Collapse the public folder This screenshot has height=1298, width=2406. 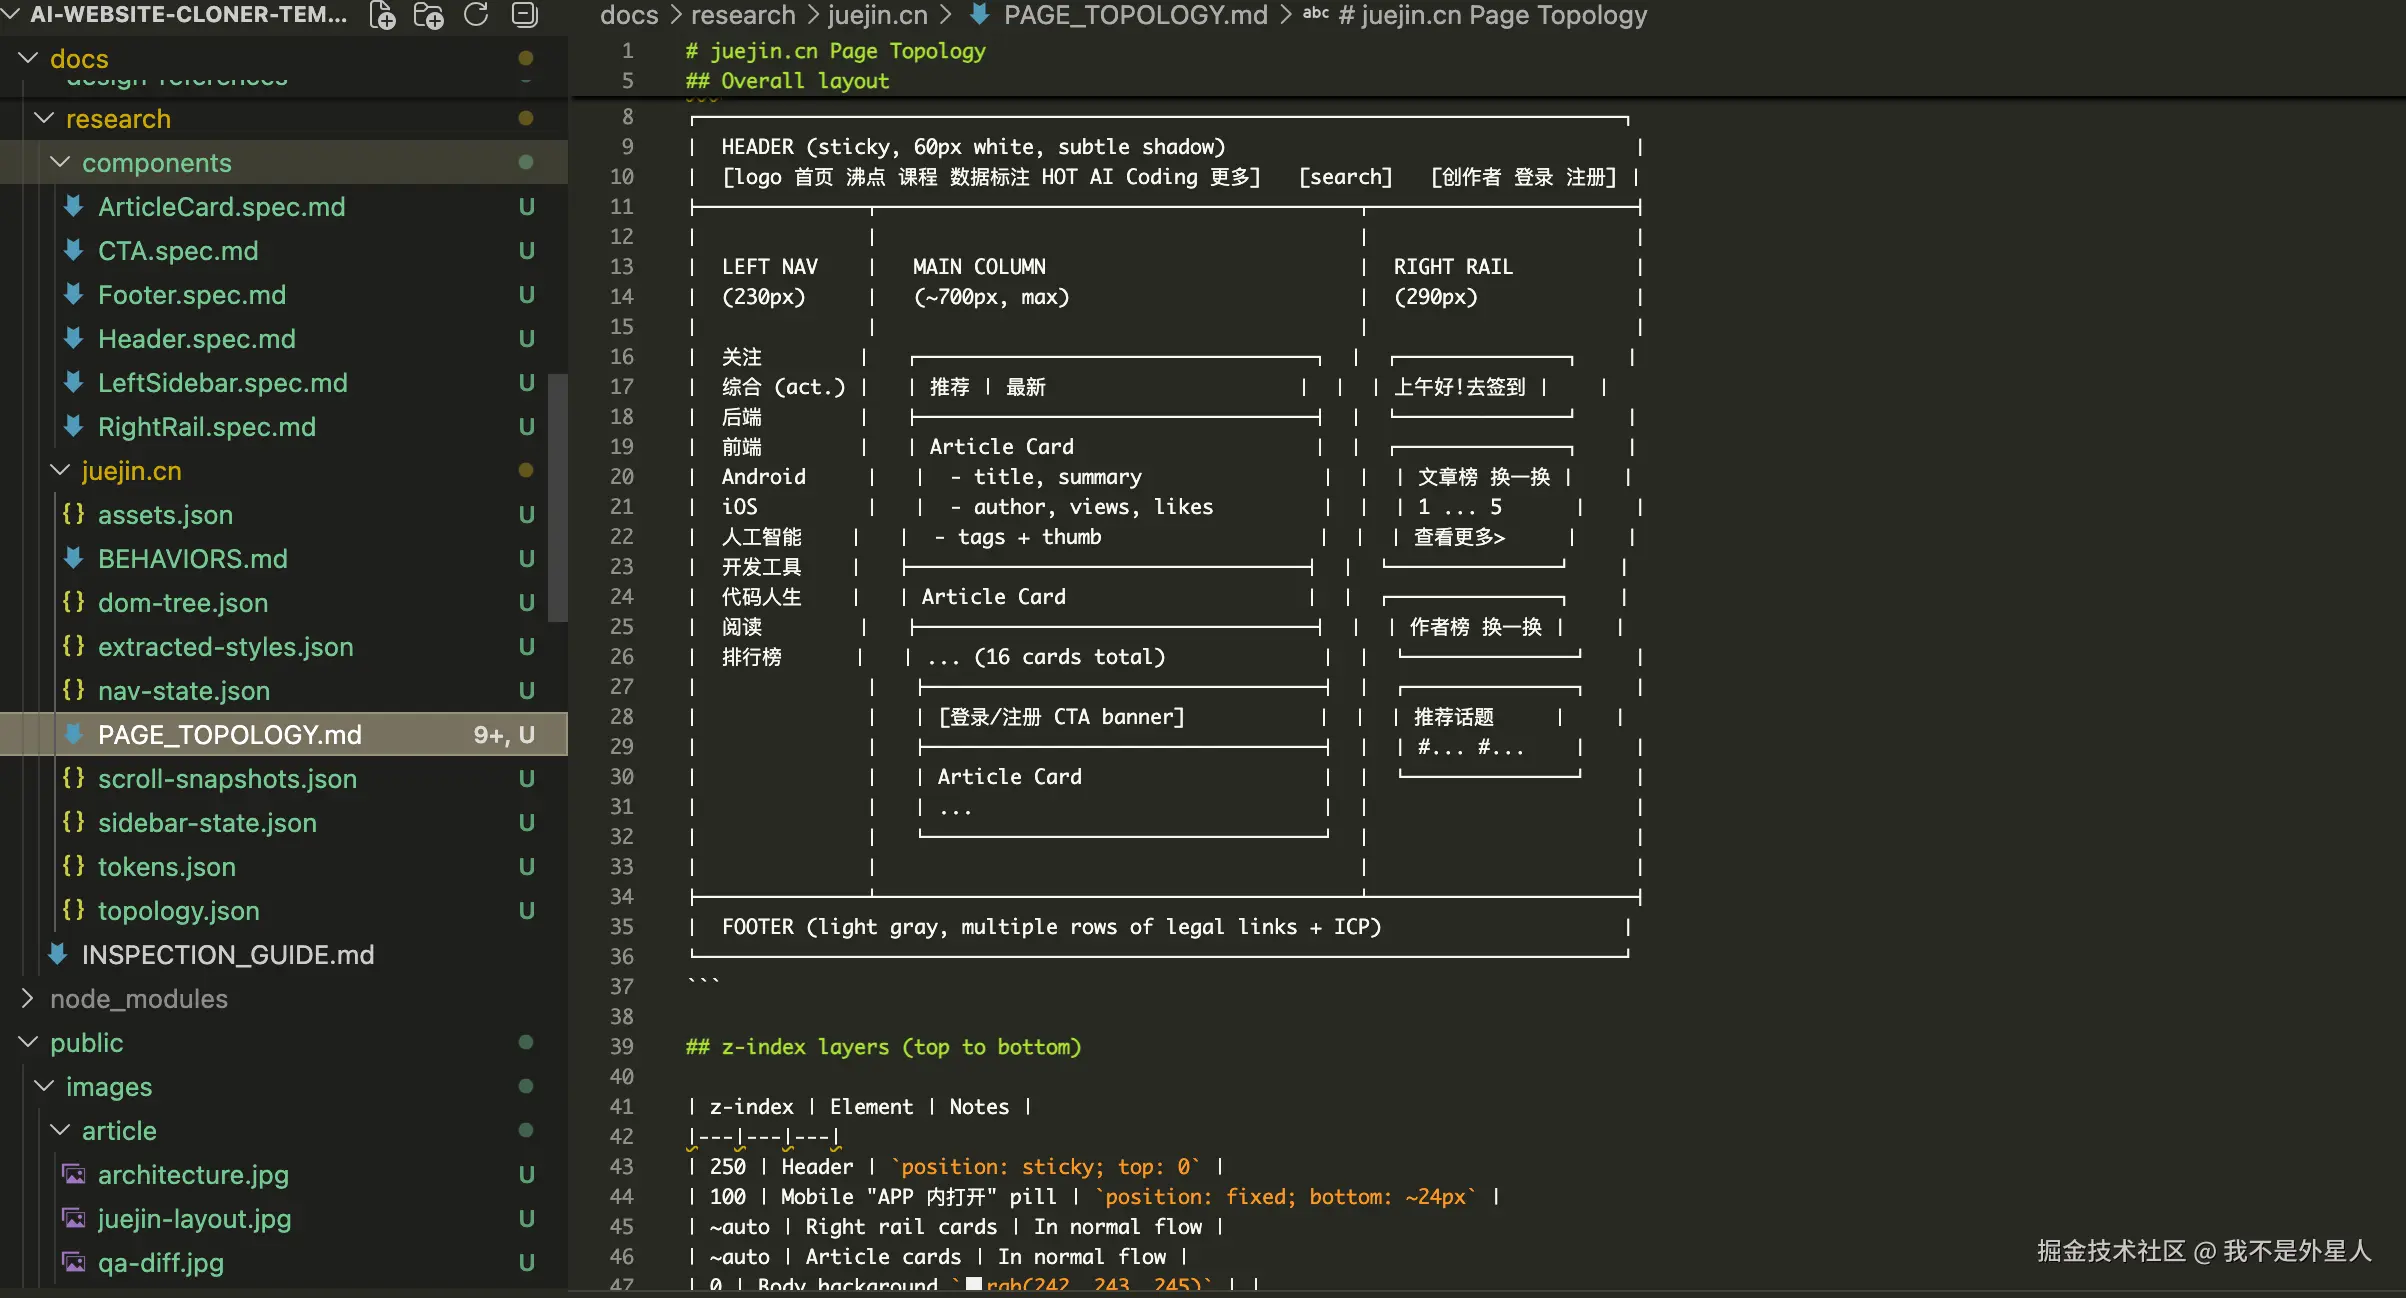click(28, 1042)
